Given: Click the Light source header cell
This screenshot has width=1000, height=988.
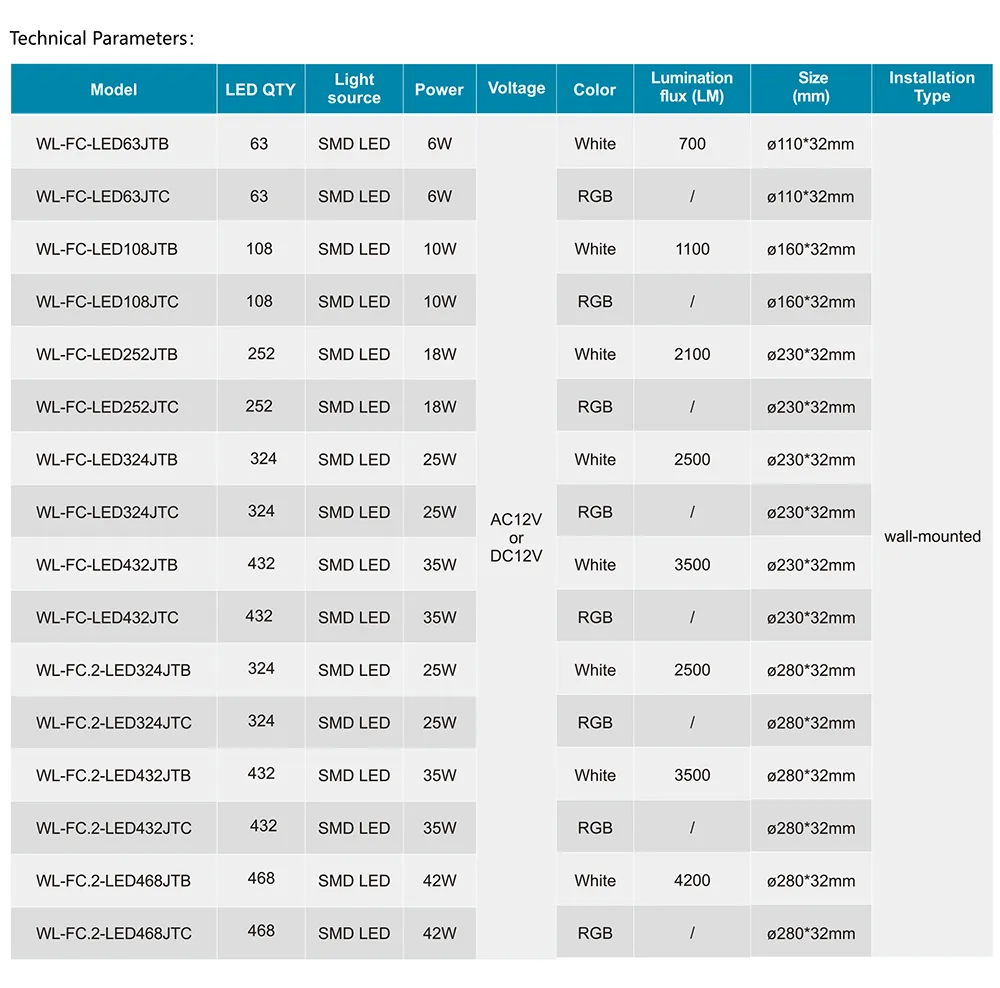Looking at the screenshot, I should (x=354, y=89).
